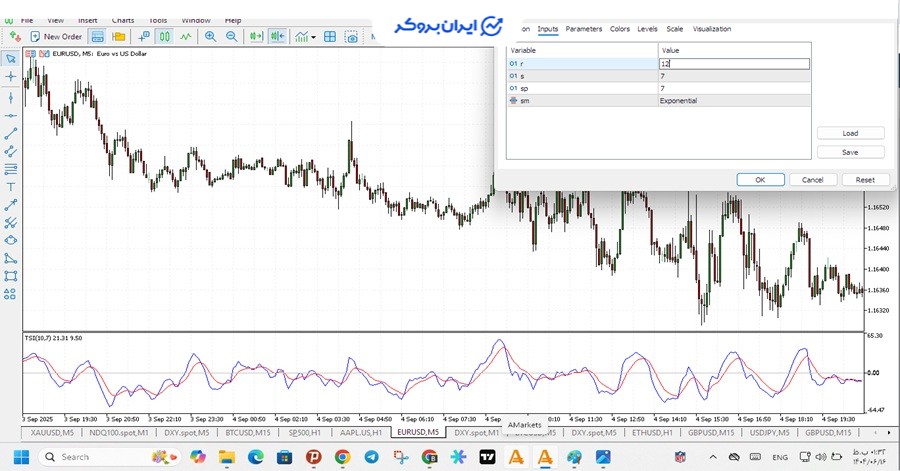Screen dimensions: 900x471
Task: Switch chart to line chart icon
Action: (185, 37)
